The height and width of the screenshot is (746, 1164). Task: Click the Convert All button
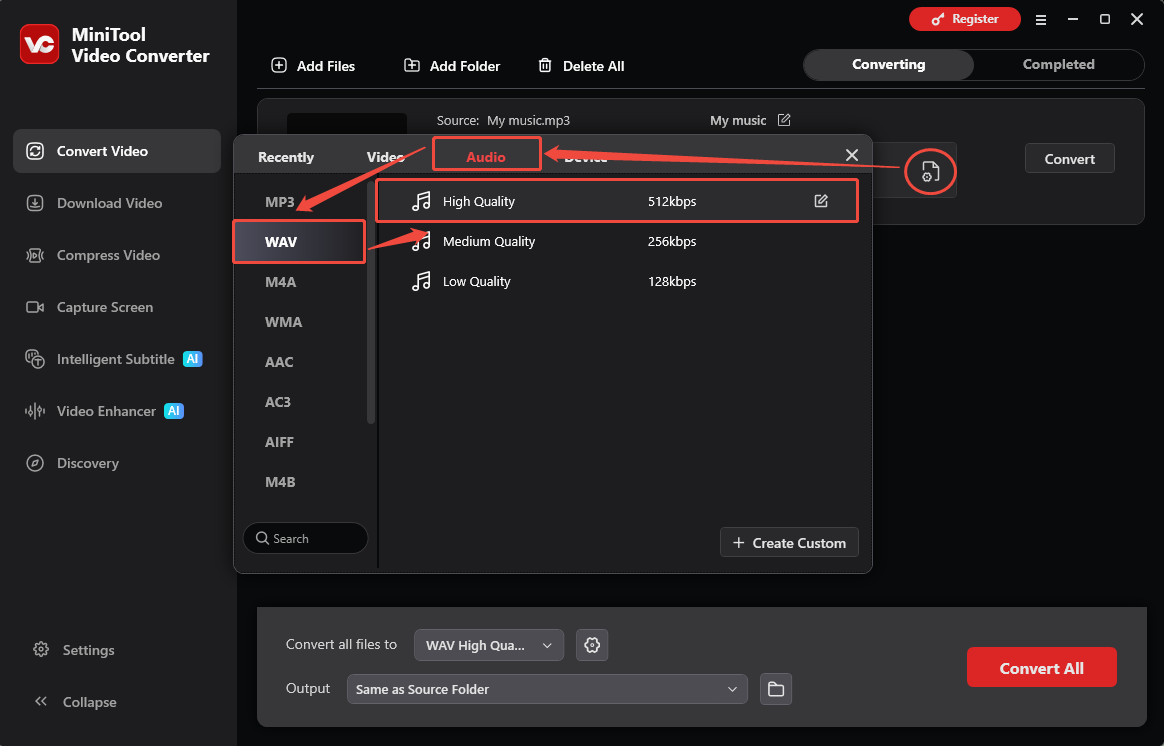1042,667
